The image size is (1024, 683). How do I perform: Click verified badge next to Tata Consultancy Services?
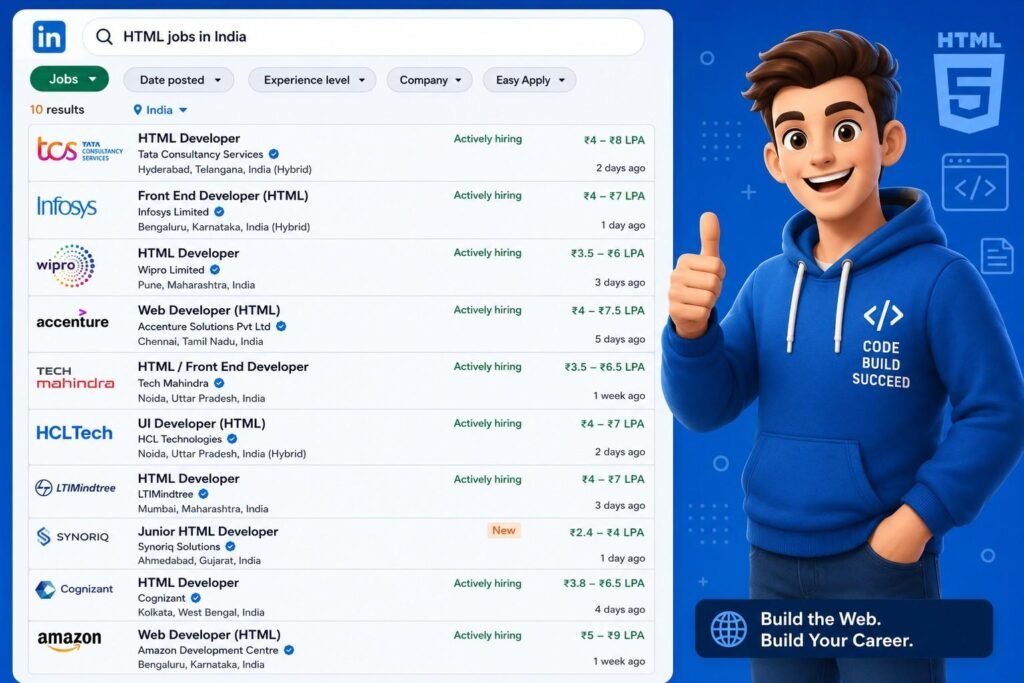pyautogui.click(x=274, y=154)
